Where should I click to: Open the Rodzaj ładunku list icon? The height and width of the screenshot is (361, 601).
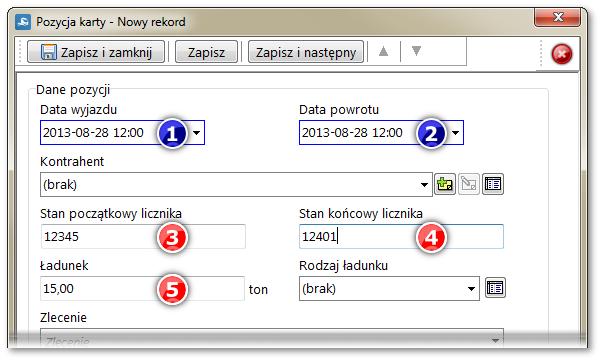click(495, 288)
